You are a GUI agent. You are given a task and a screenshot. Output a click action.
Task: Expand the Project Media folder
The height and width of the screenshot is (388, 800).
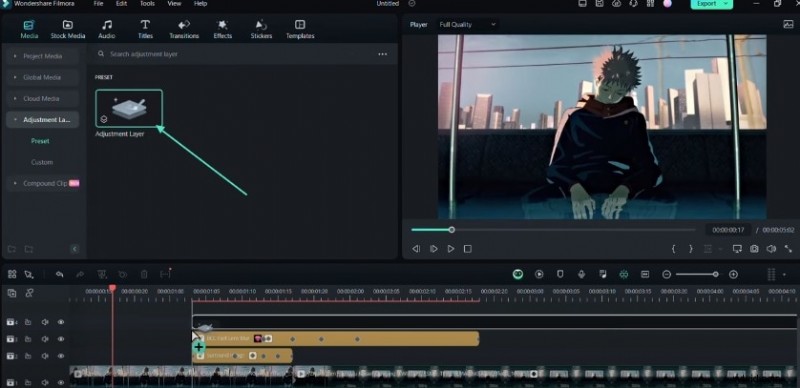tap(43, 56)
